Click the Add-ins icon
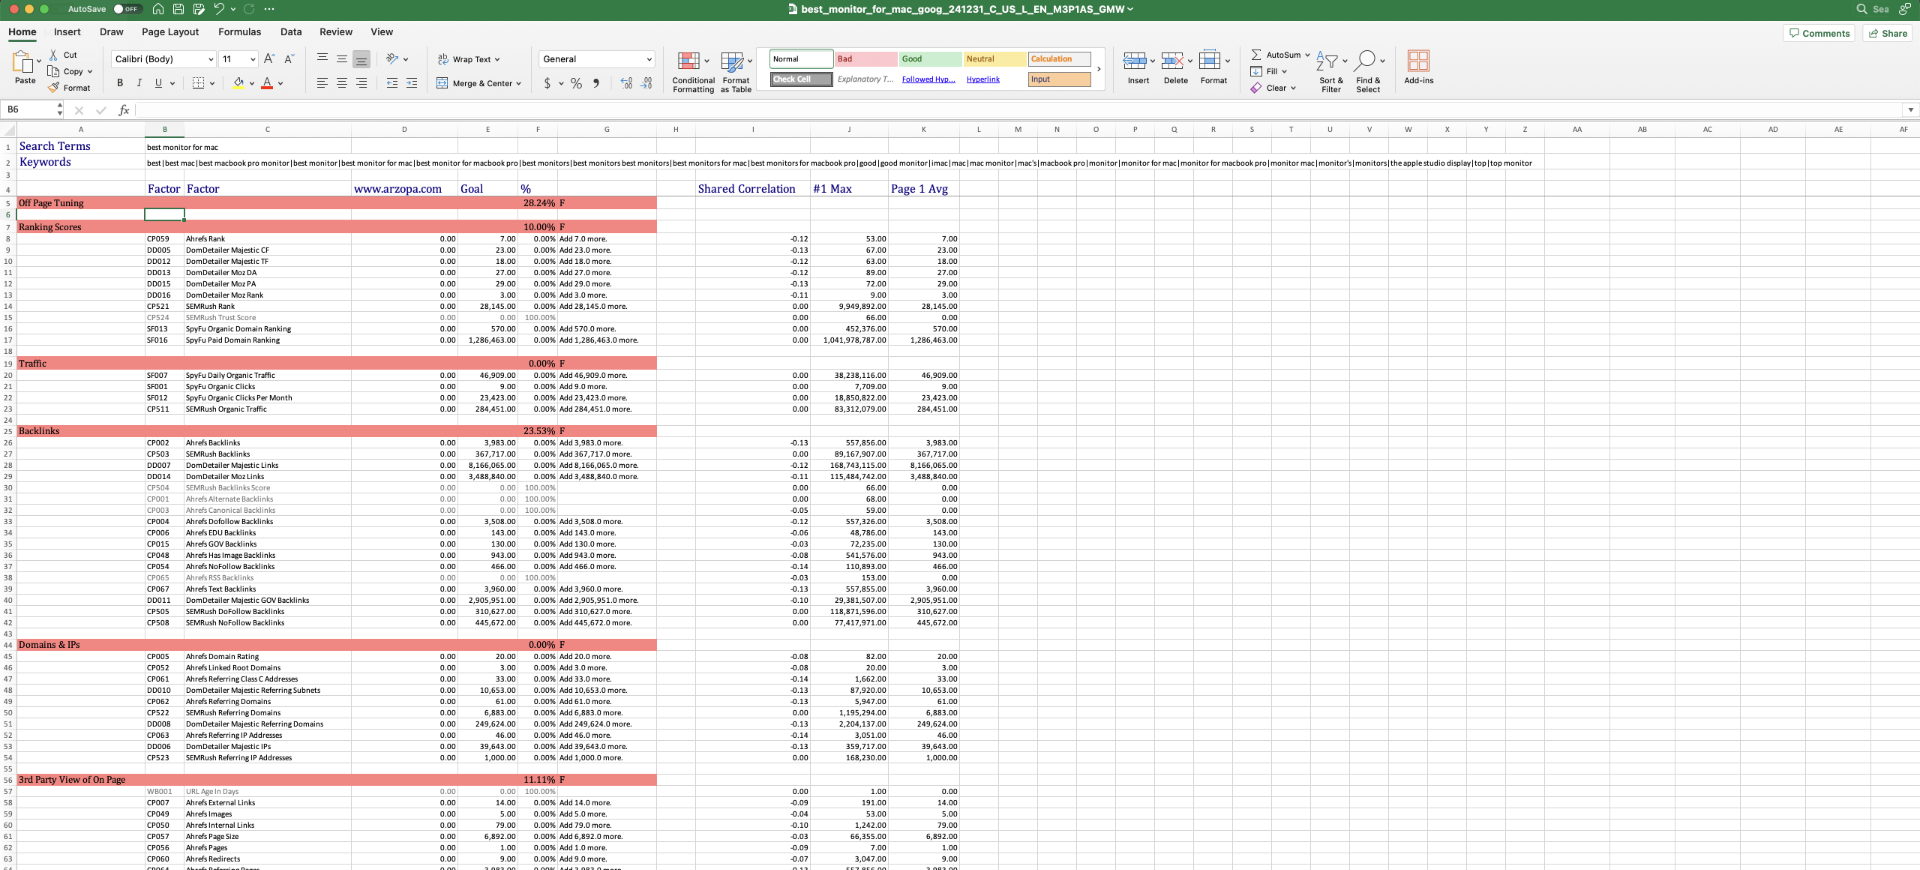 click(x=1418, y=67)
